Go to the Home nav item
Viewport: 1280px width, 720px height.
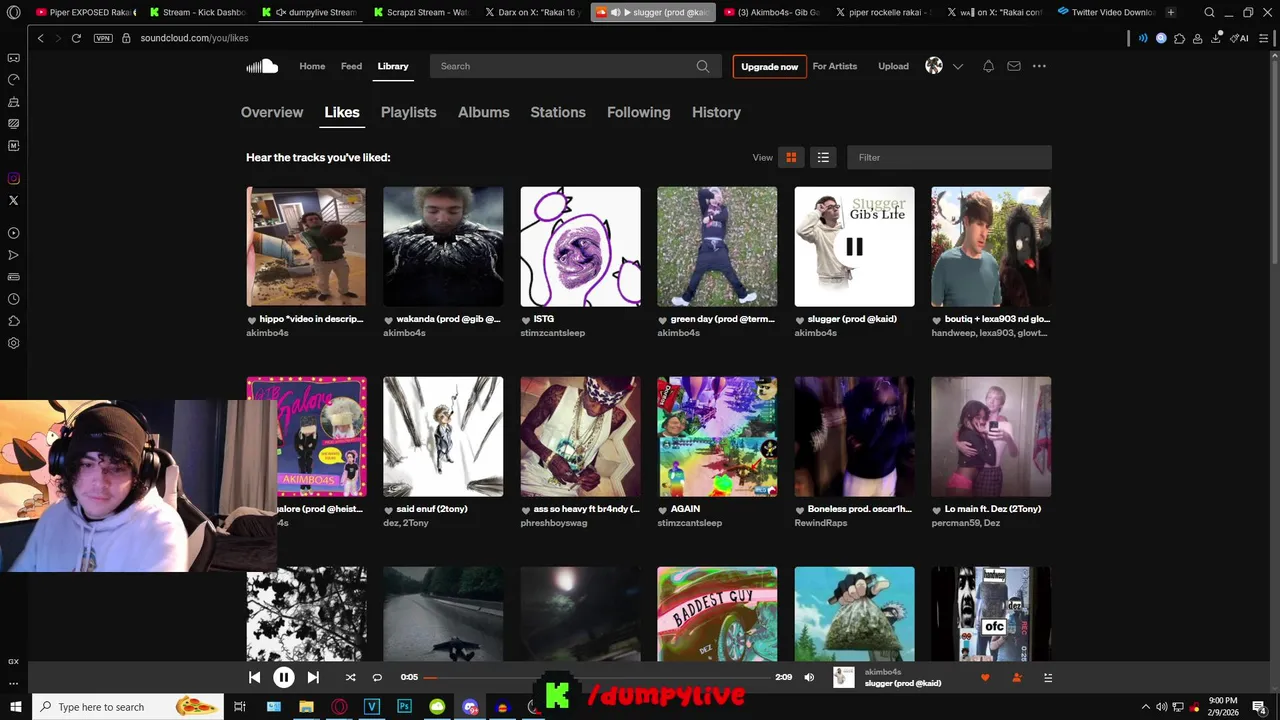click(312, 66)
